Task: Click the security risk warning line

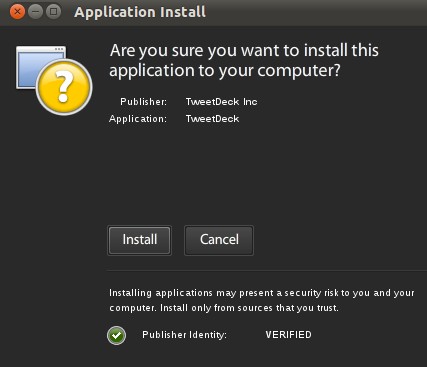Action: click(262, 293)
